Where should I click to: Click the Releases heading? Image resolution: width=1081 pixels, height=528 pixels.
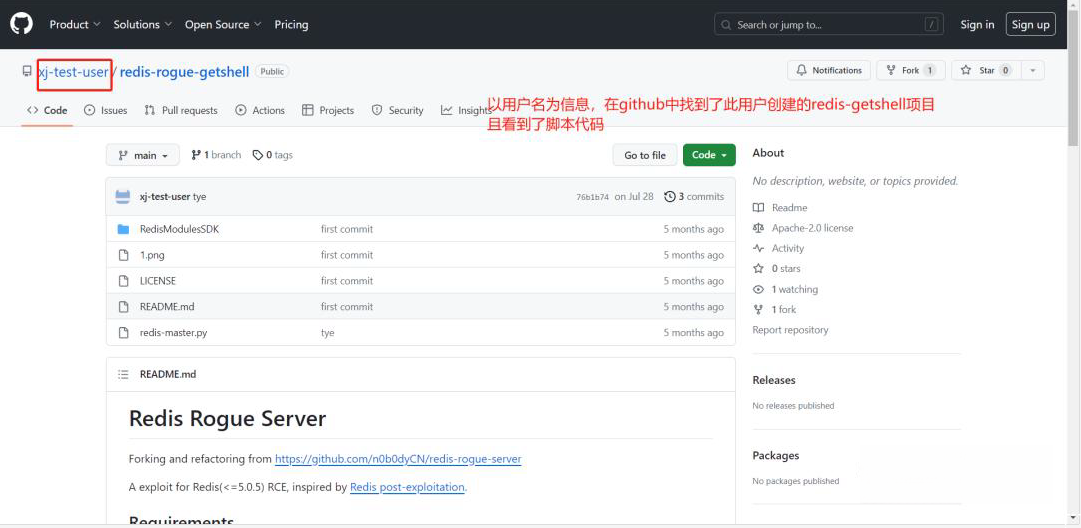(774, 380)
